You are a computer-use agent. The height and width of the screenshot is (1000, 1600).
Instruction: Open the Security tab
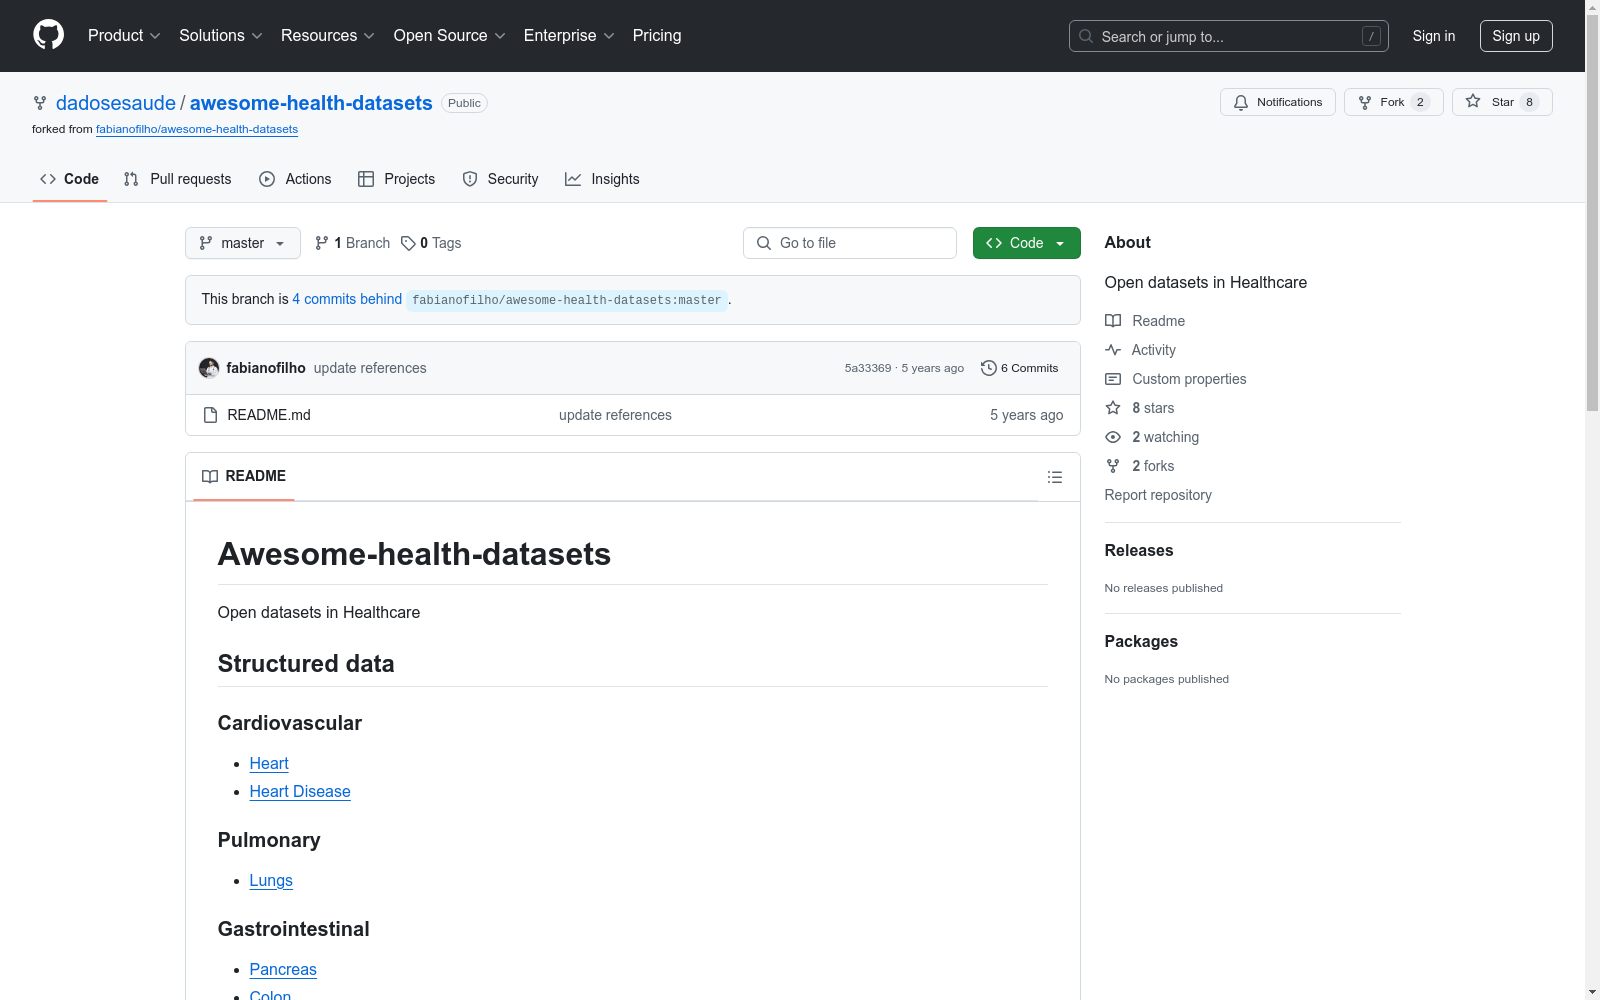tap(500, 179)
